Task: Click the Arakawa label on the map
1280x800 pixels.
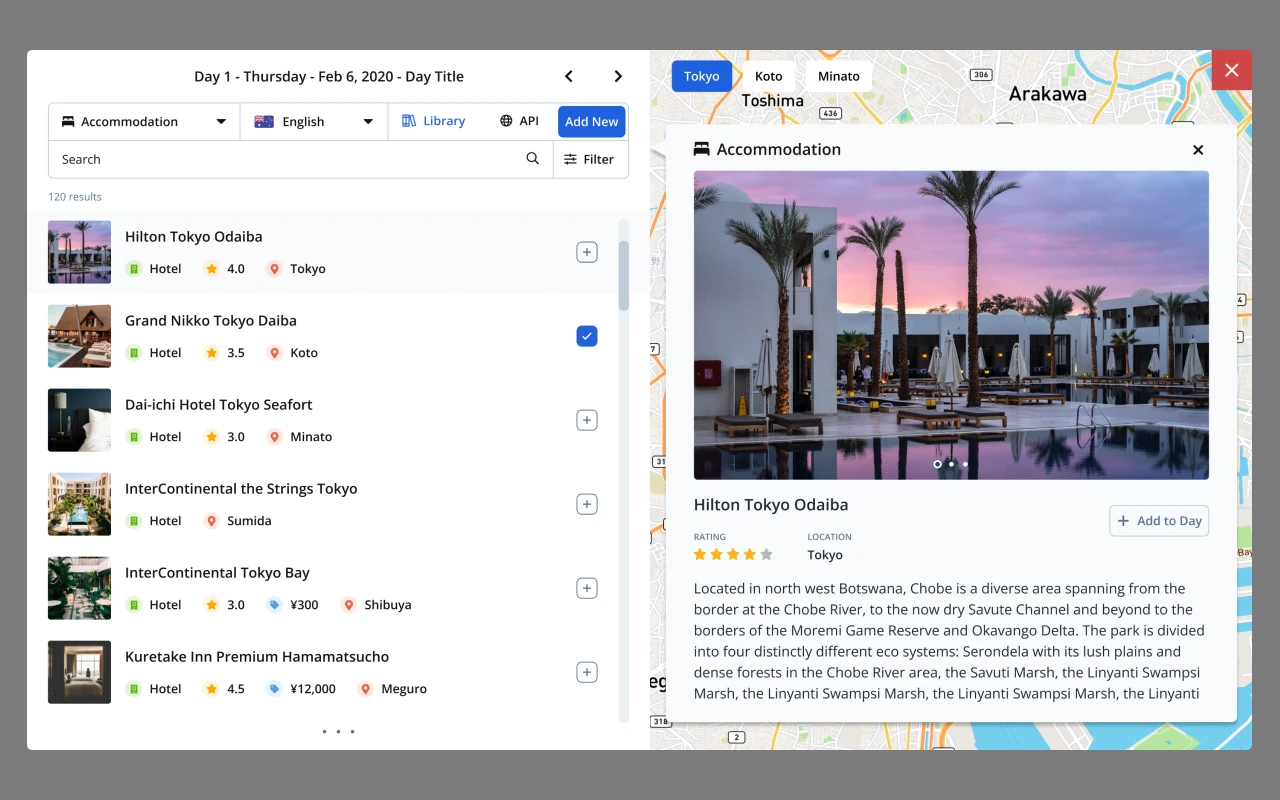Action: tap(1048, 94)
